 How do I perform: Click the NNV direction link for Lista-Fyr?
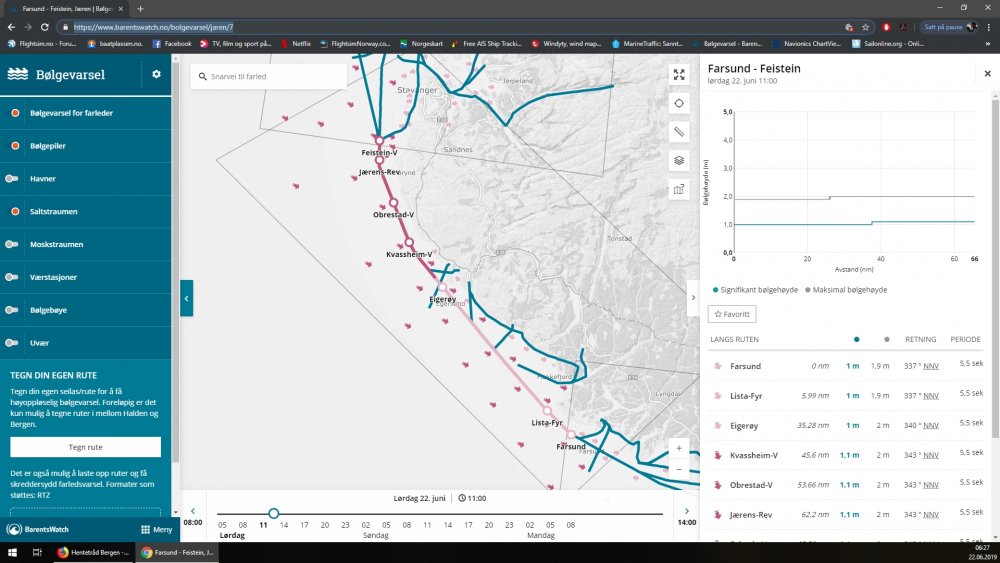coord(930,396)
